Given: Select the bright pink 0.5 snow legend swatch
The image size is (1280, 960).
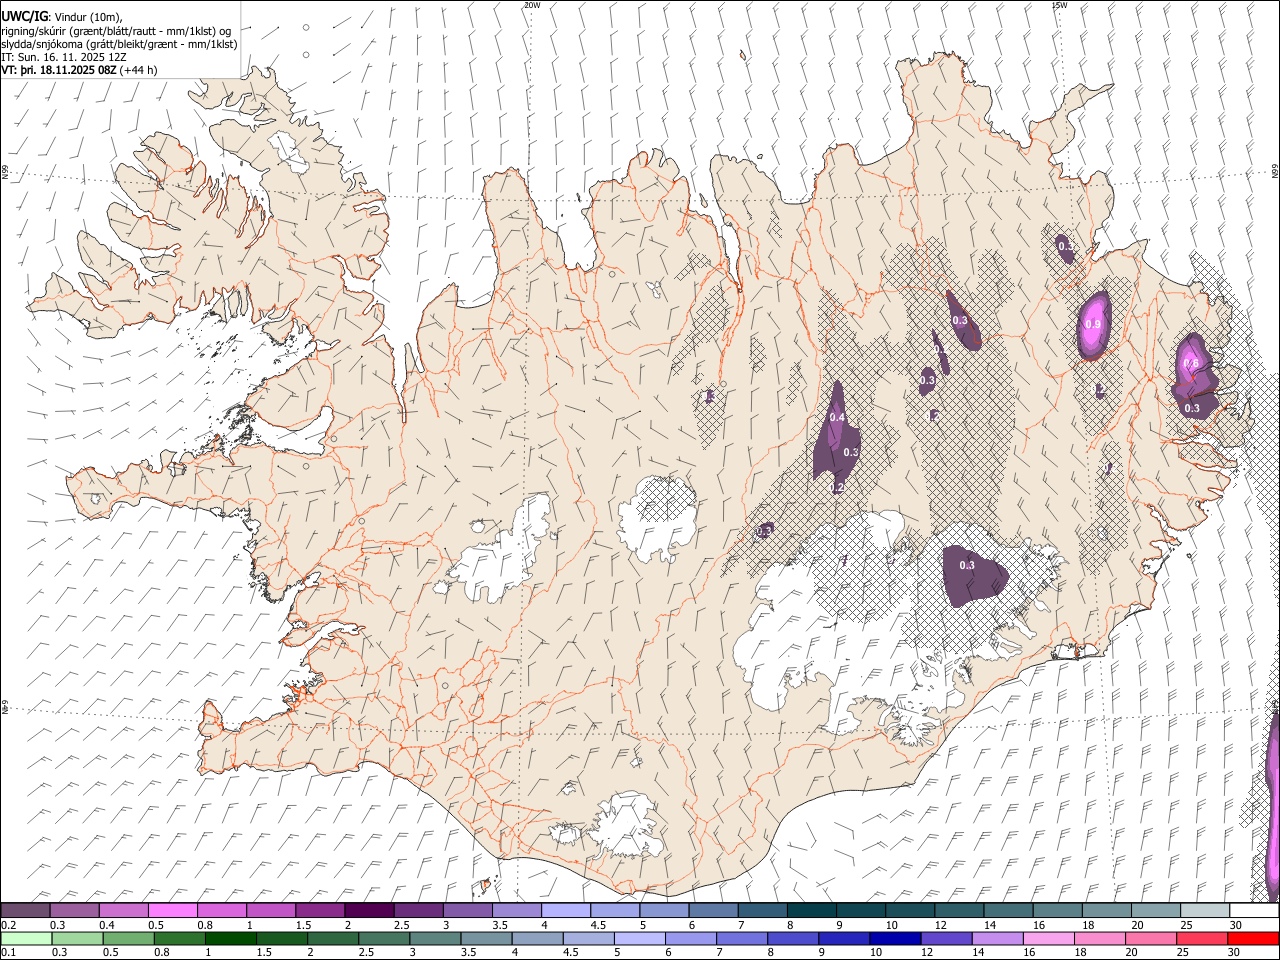Looking at the screenshot, I should click(173, 910).
